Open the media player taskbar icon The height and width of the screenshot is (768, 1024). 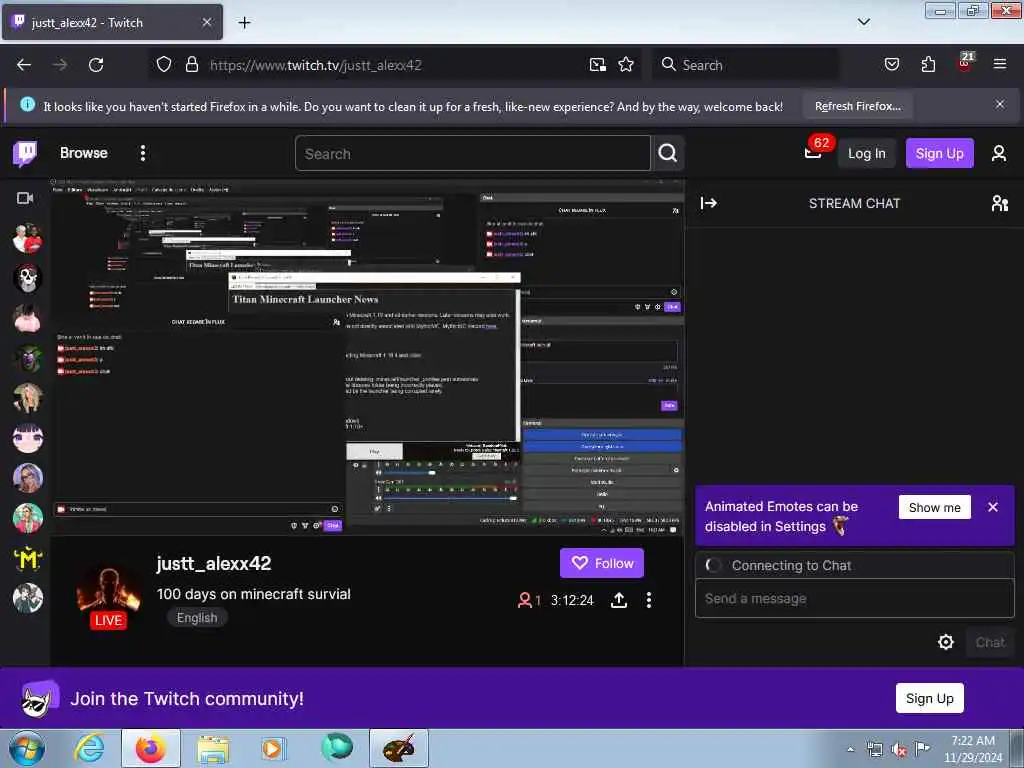[x=272, y=748]
